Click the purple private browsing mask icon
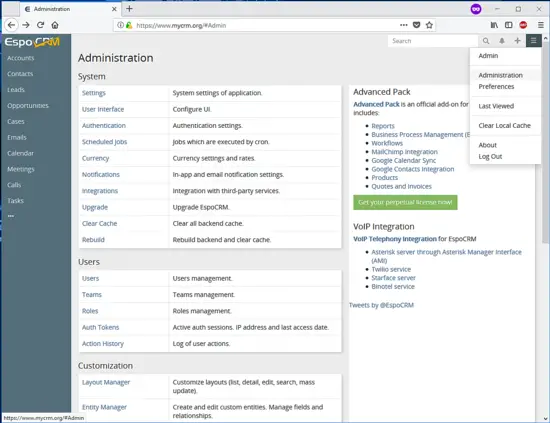 (x=476, y=9)
